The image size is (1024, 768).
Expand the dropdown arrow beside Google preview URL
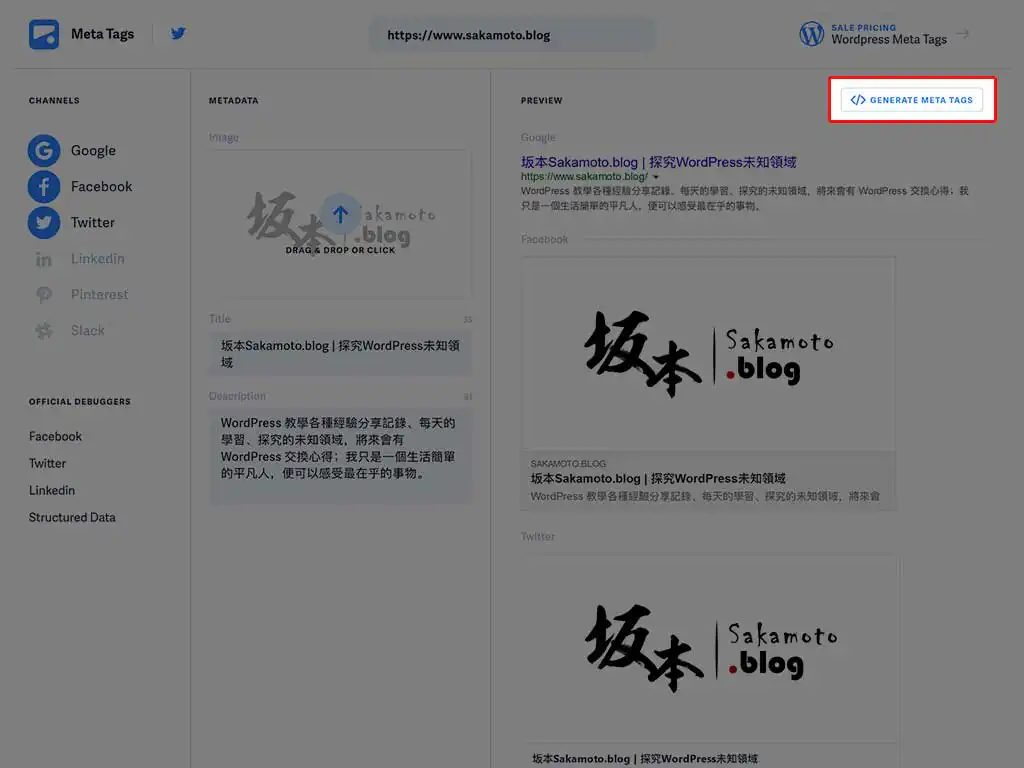[x=656, y=177]
